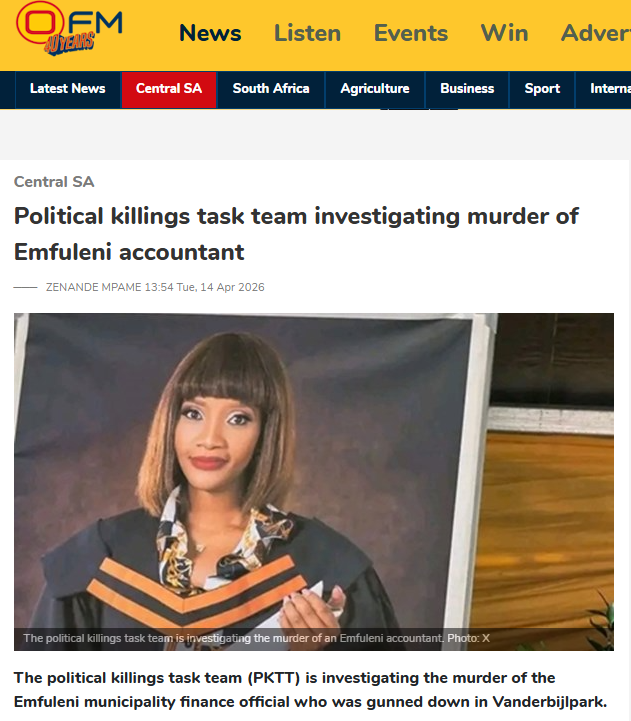631x721 pixels.
Task: Click the OFM 40 Years logo
Action: point(69,29)
